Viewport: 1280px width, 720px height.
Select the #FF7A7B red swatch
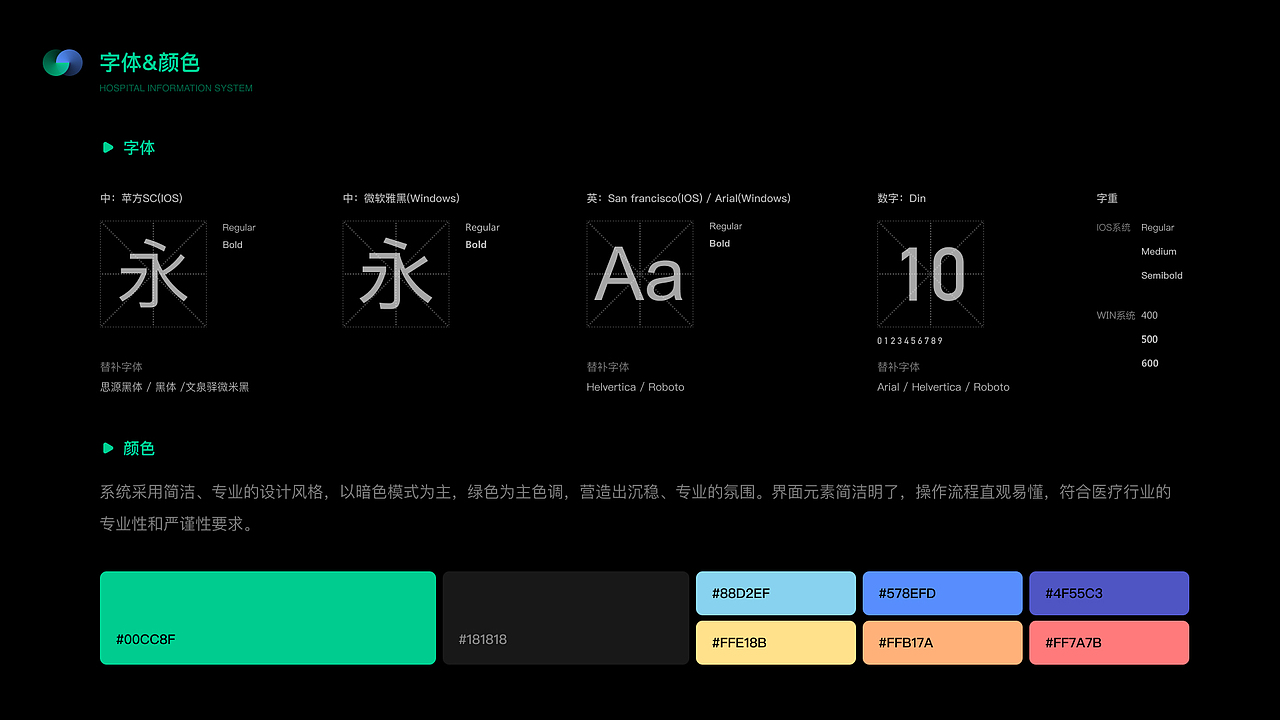1108,642
